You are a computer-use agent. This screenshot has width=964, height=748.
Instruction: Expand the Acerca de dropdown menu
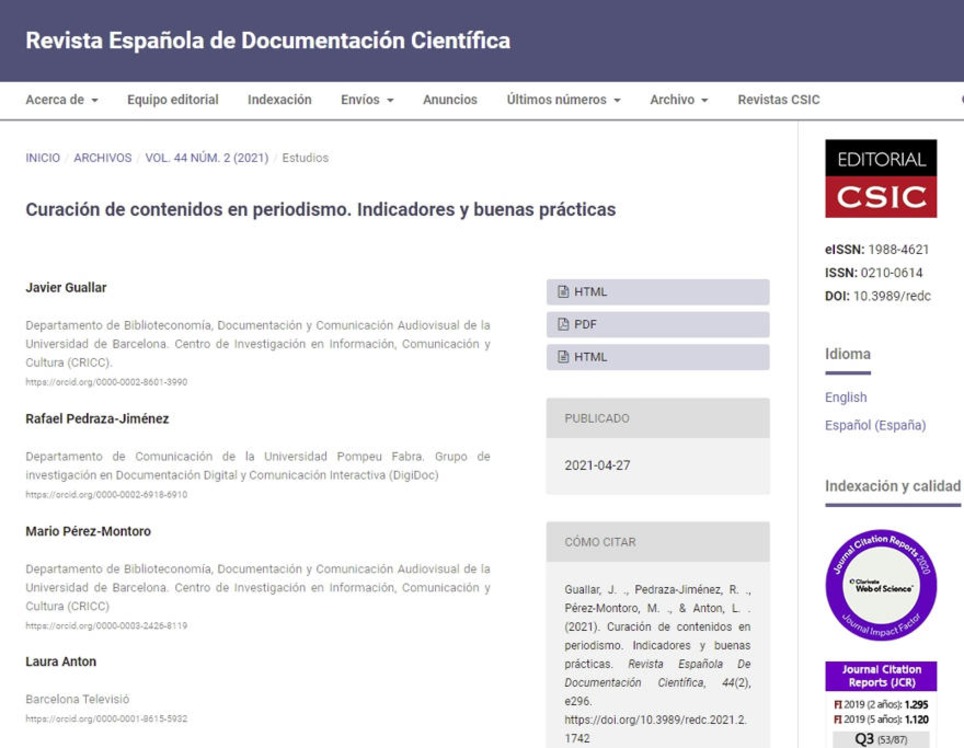point(61,100)
